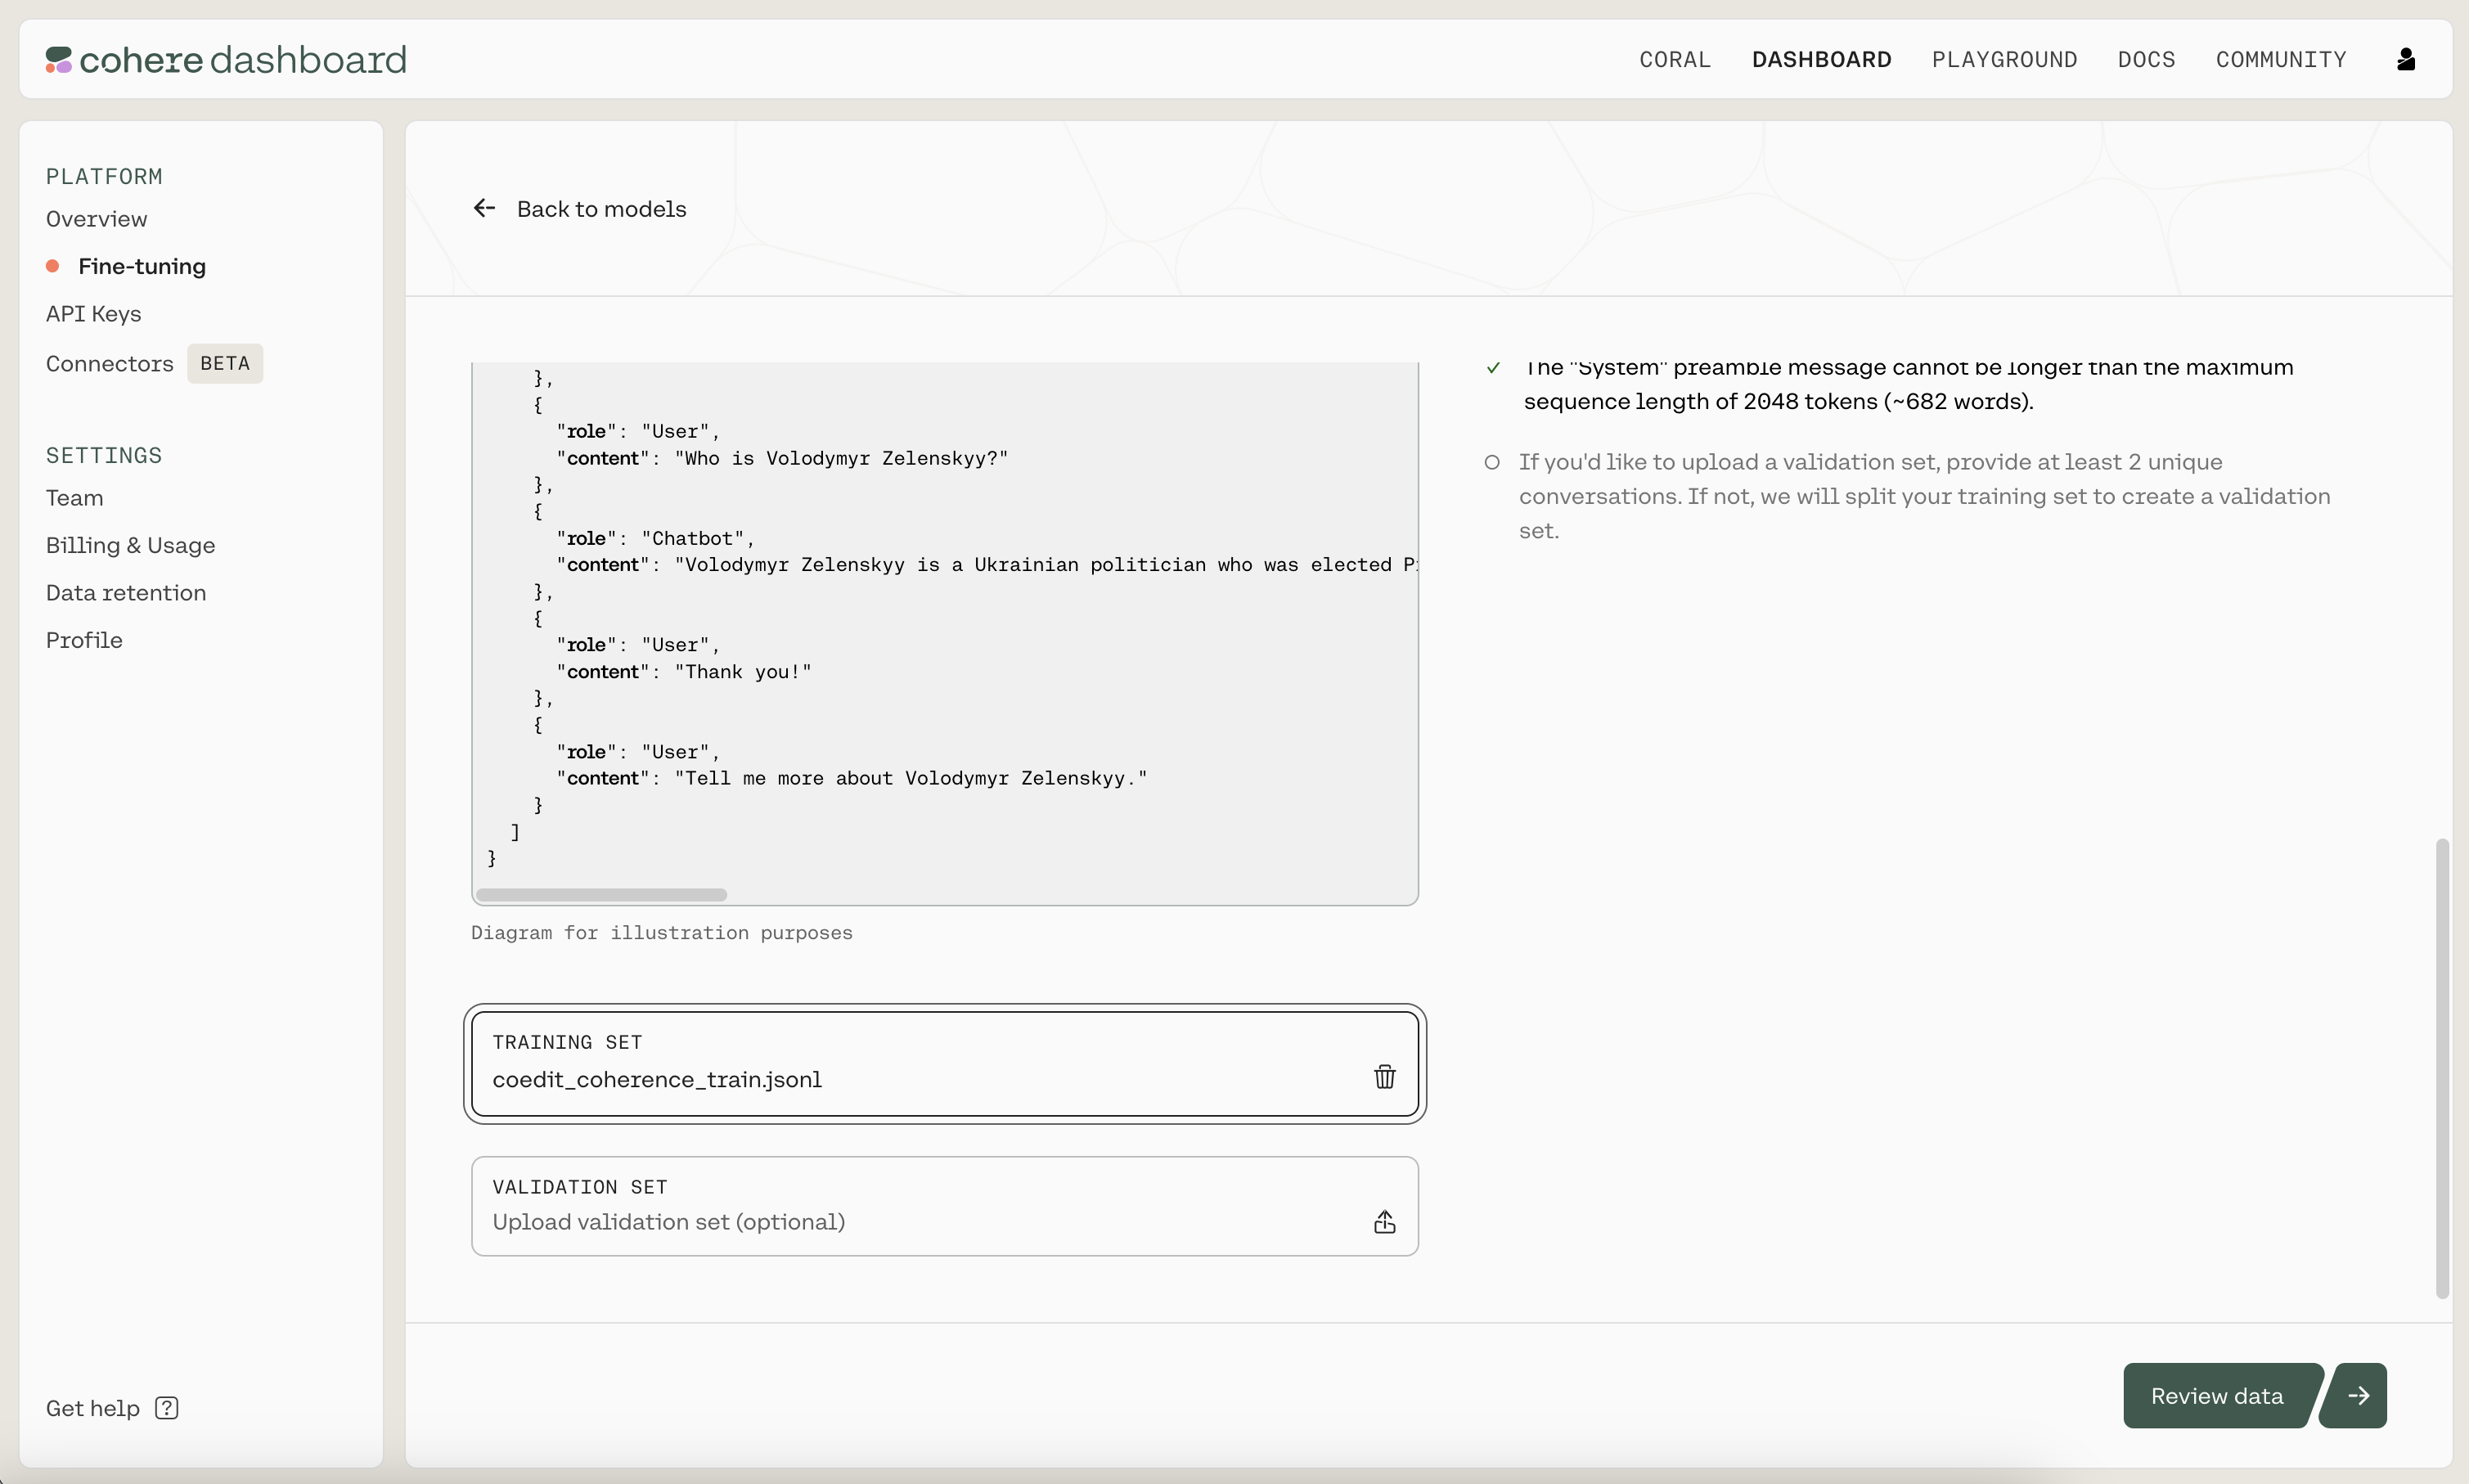
Task: Click the Back to models link
Action: click(x=602, y=209)
